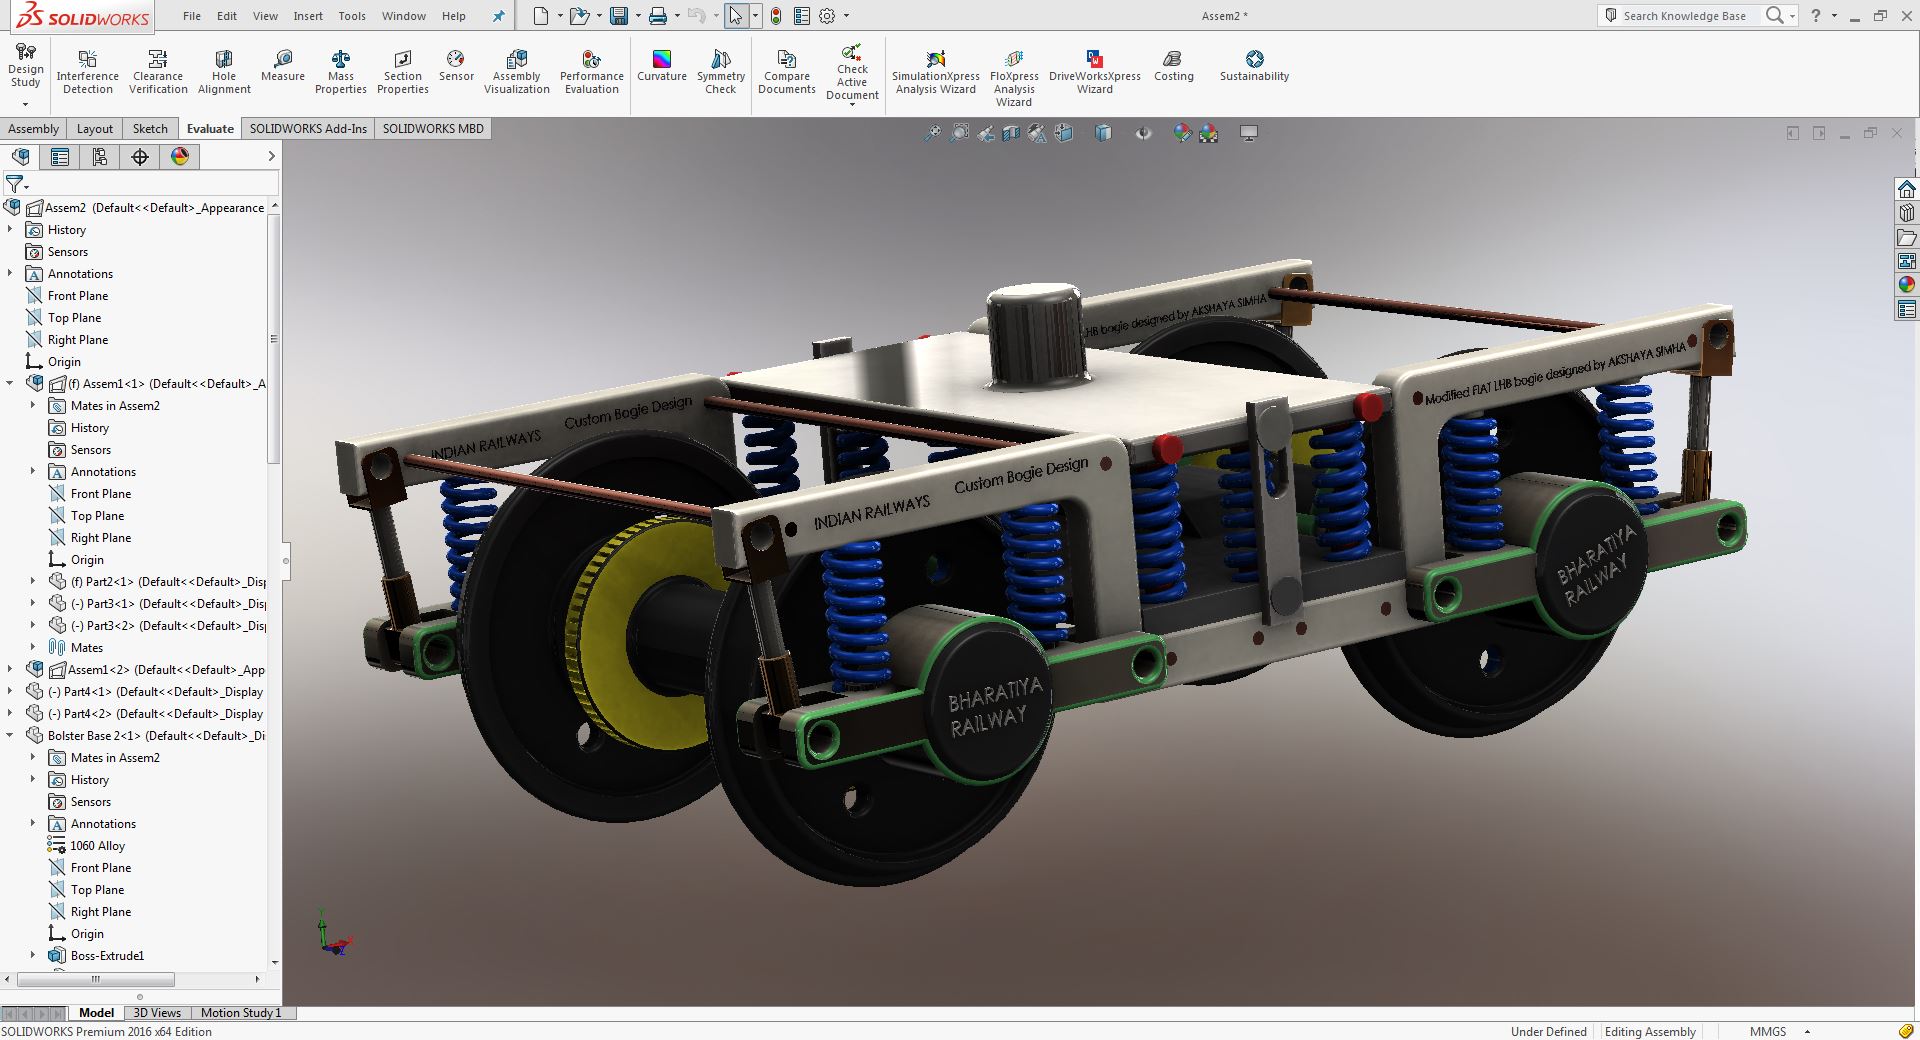Expand the Design Study dropdown
The height and width of the screenshot is (1040, 1920).
25,104
